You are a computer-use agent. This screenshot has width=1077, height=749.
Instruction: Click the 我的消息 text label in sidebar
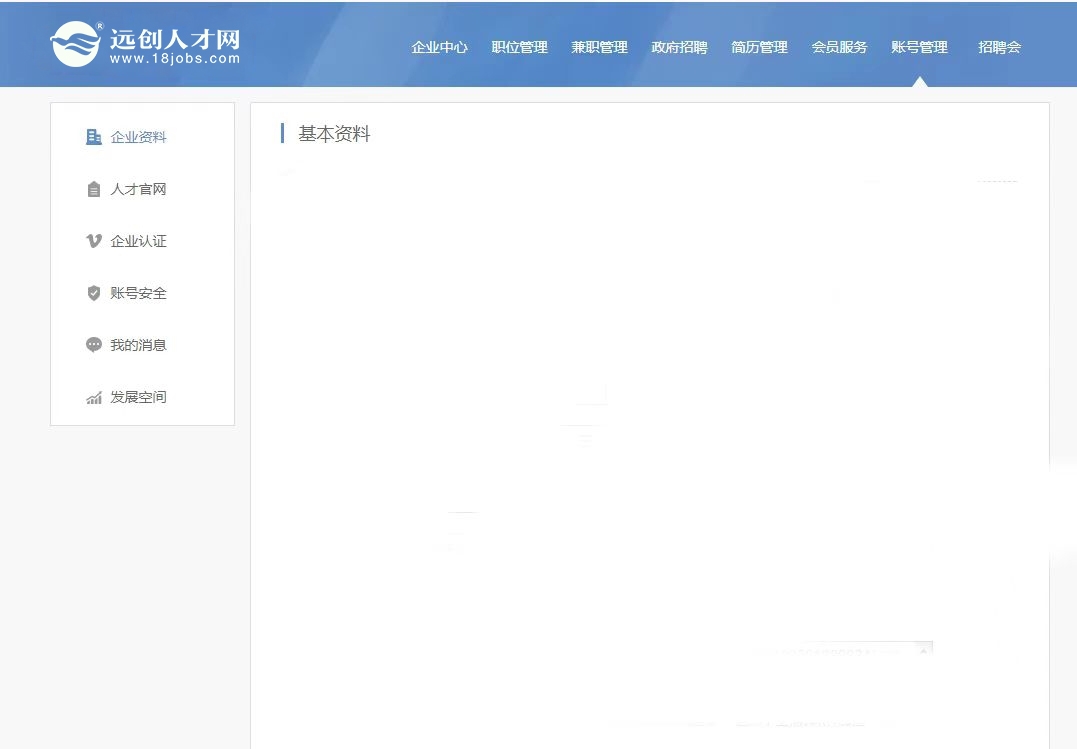point(138,345)
